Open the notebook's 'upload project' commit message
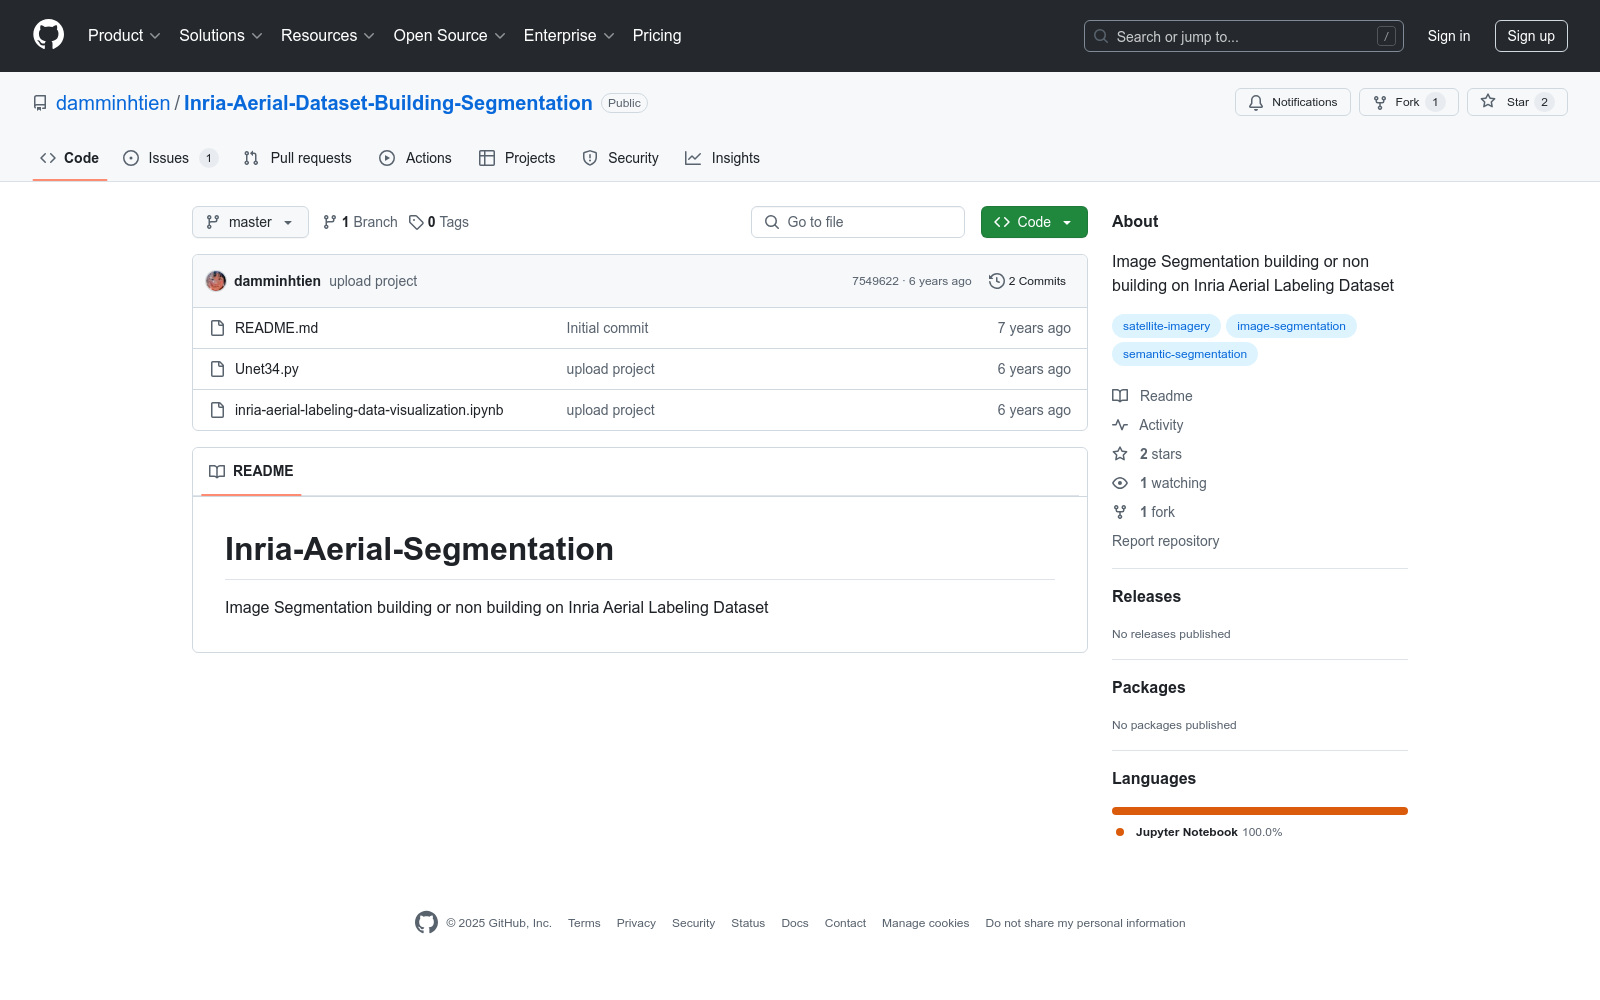 pyautogui.click(x=610, y=410)
